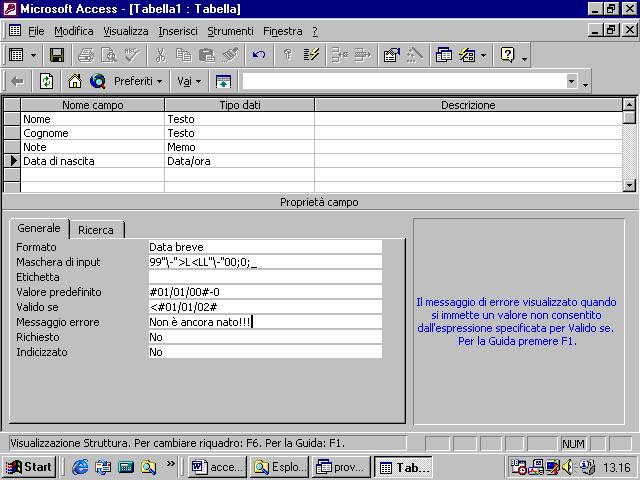Click the row selector for Nome
Viewport: 640px width, 480px height.
[x=12, y=119]
